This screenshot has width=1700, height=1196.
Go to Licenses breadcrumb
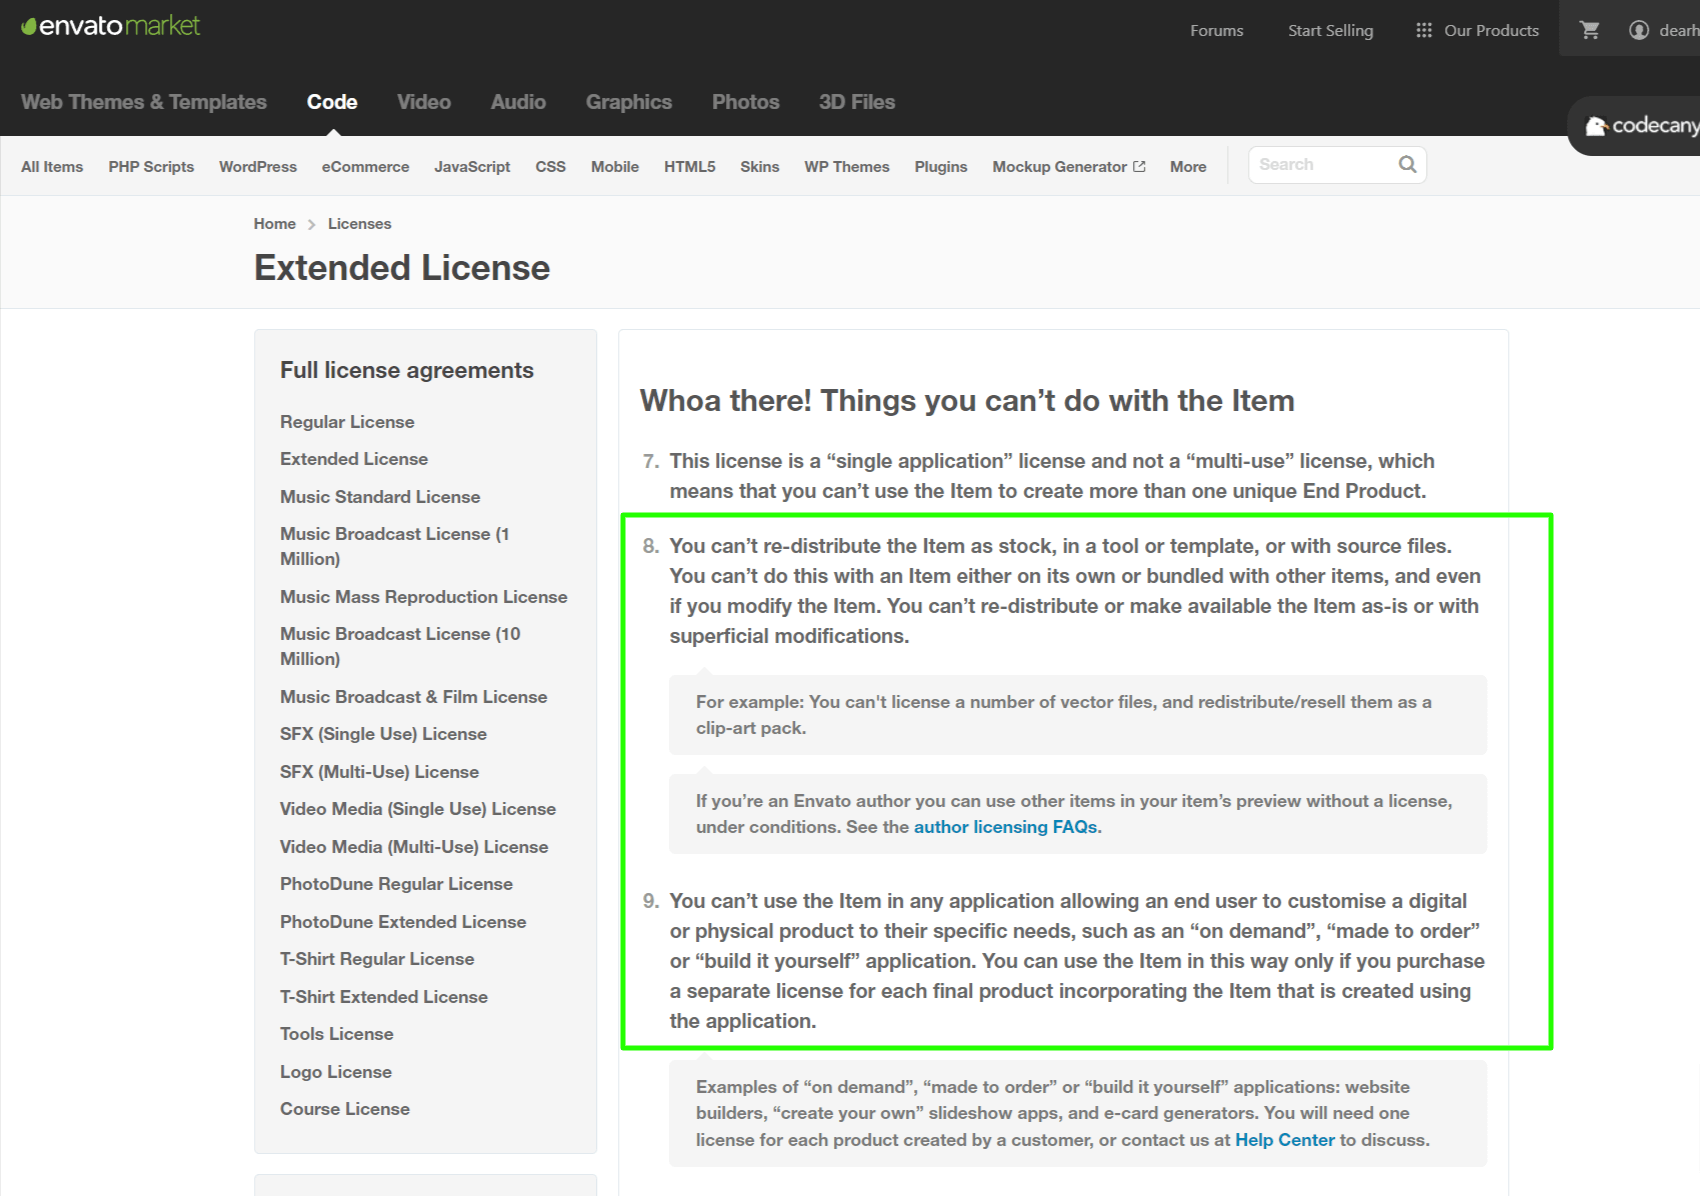coord(359,224)
